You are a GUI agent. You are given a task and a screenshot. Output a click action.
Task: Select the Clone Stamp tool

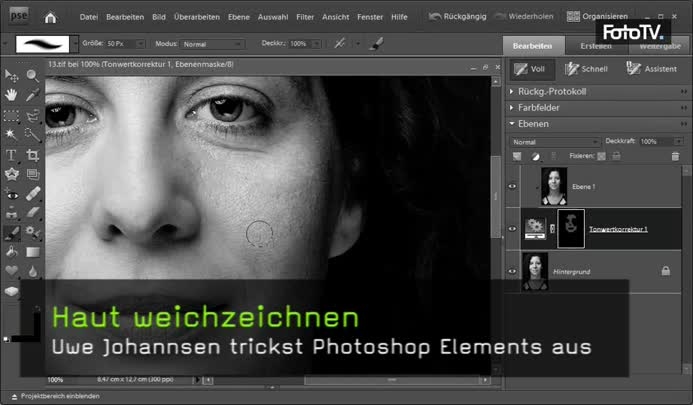pos(11,213)
